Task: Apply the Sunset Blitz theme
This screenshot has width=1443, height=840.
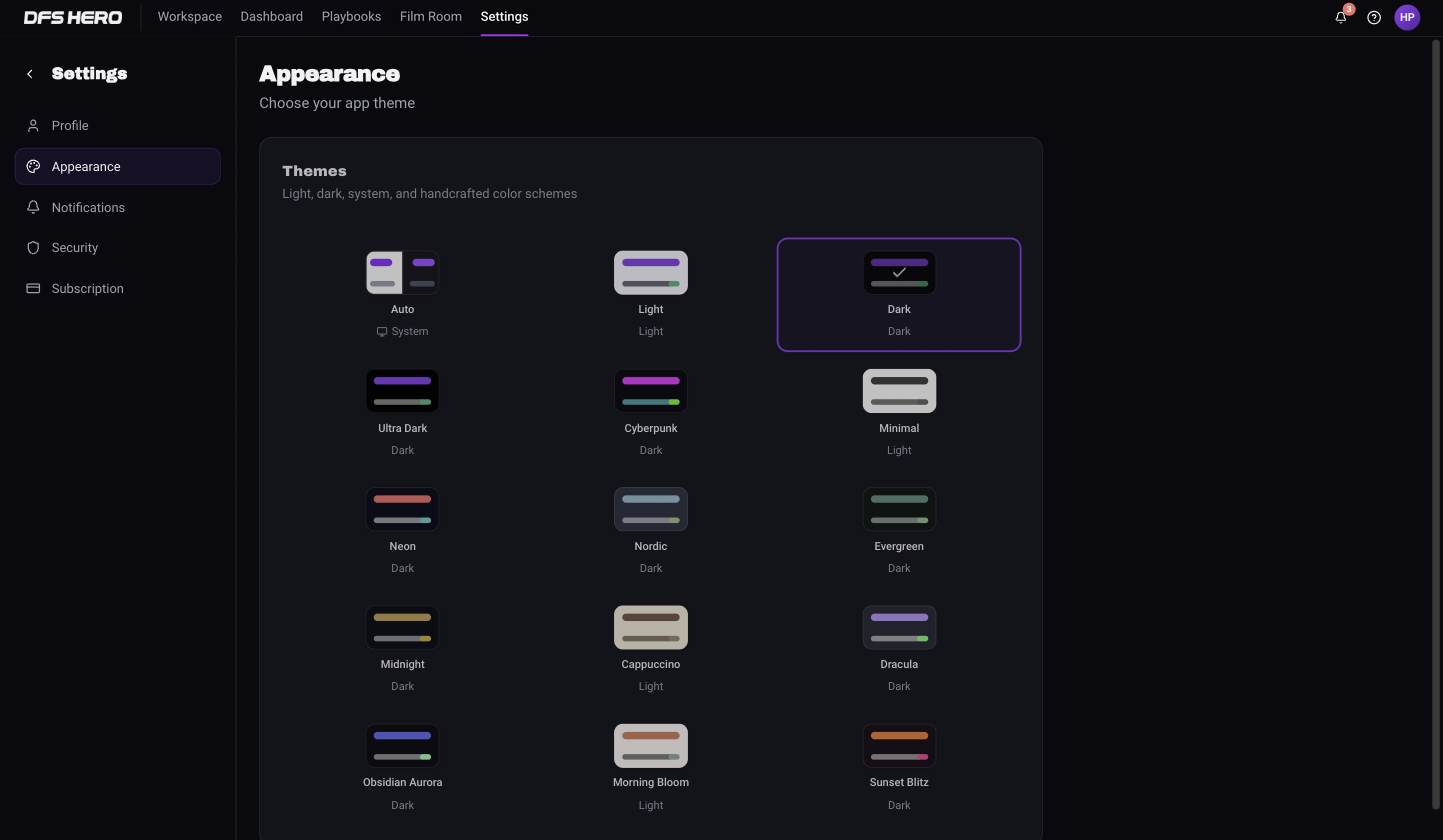Action: [x=899, y=768]
